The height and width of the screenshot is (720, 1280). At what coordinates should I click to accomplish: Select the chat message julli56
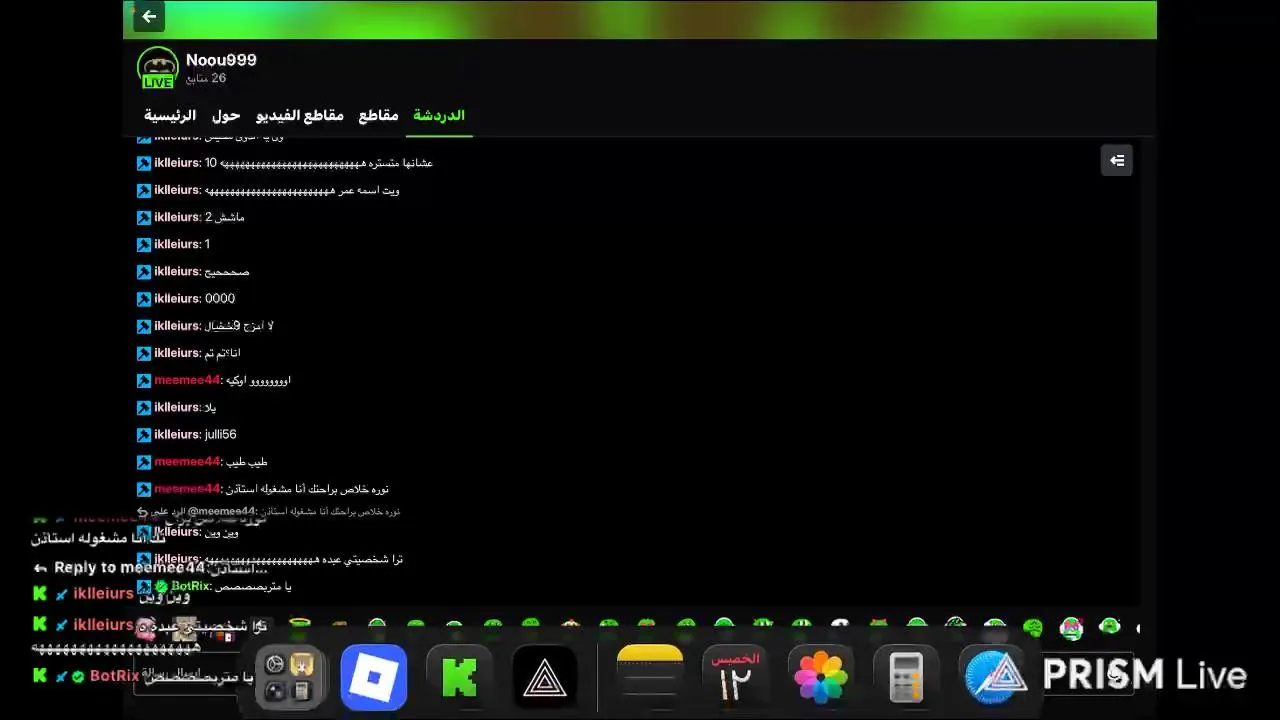[x=220, y=435]
